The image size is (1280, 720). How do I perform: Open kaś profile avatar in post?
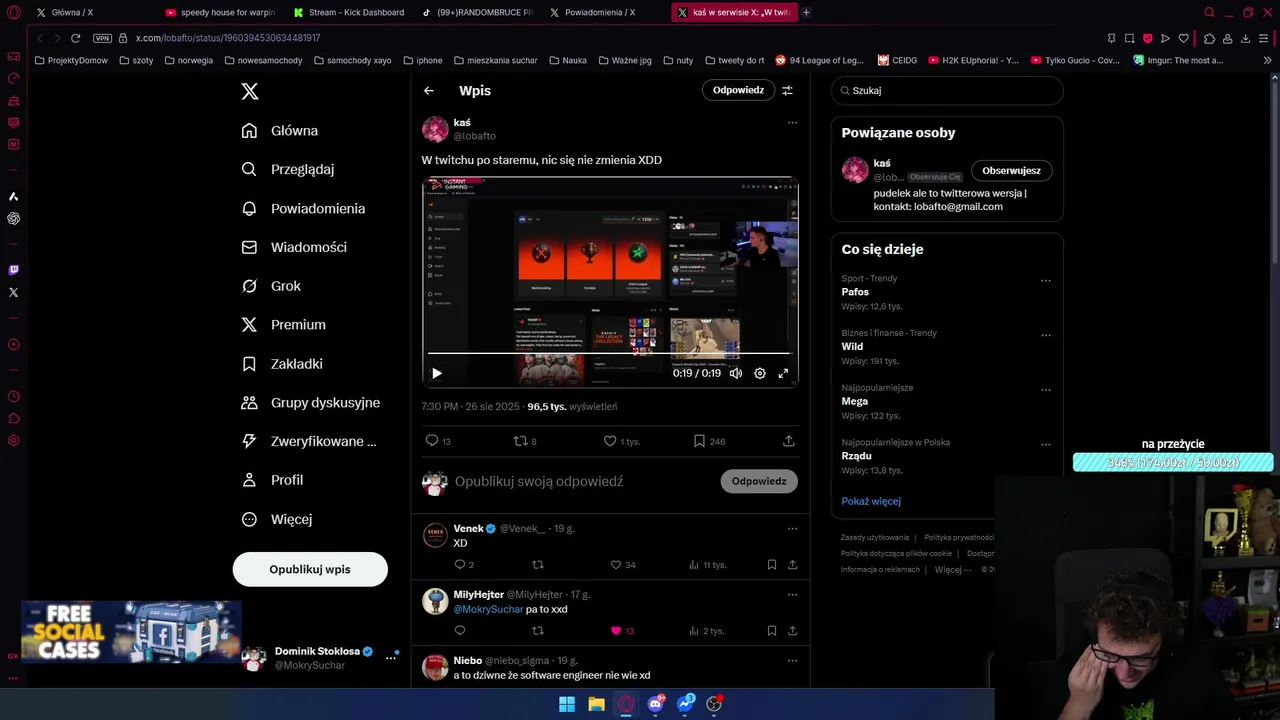(x=435, y=129)
